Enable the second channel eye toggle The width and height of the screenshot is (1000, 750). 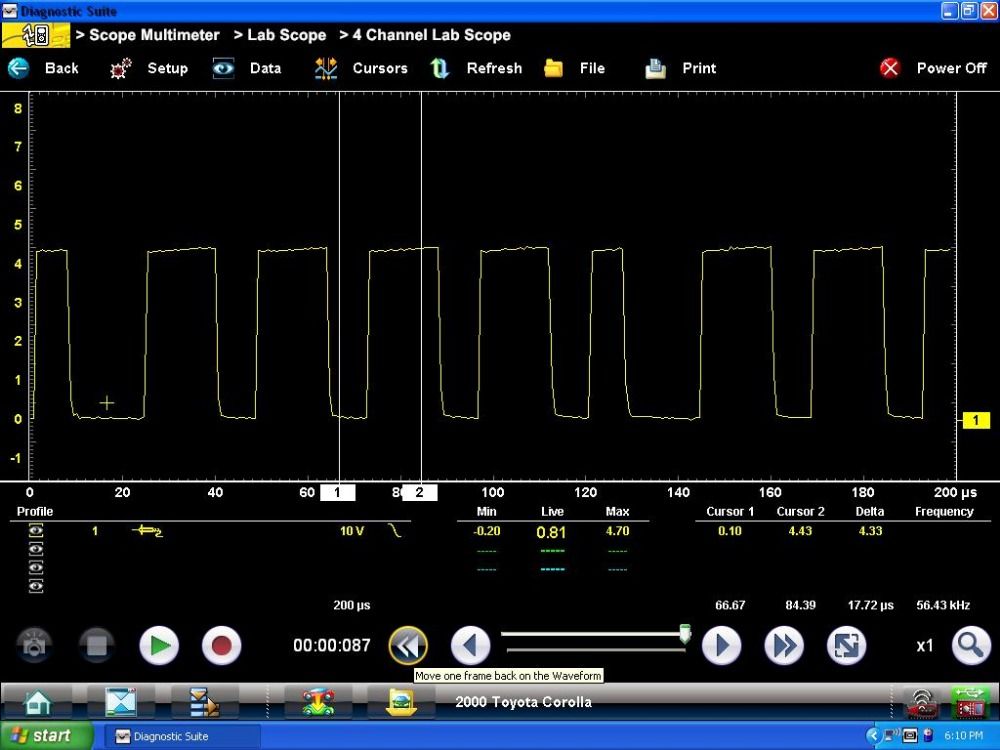click(35, 548)
